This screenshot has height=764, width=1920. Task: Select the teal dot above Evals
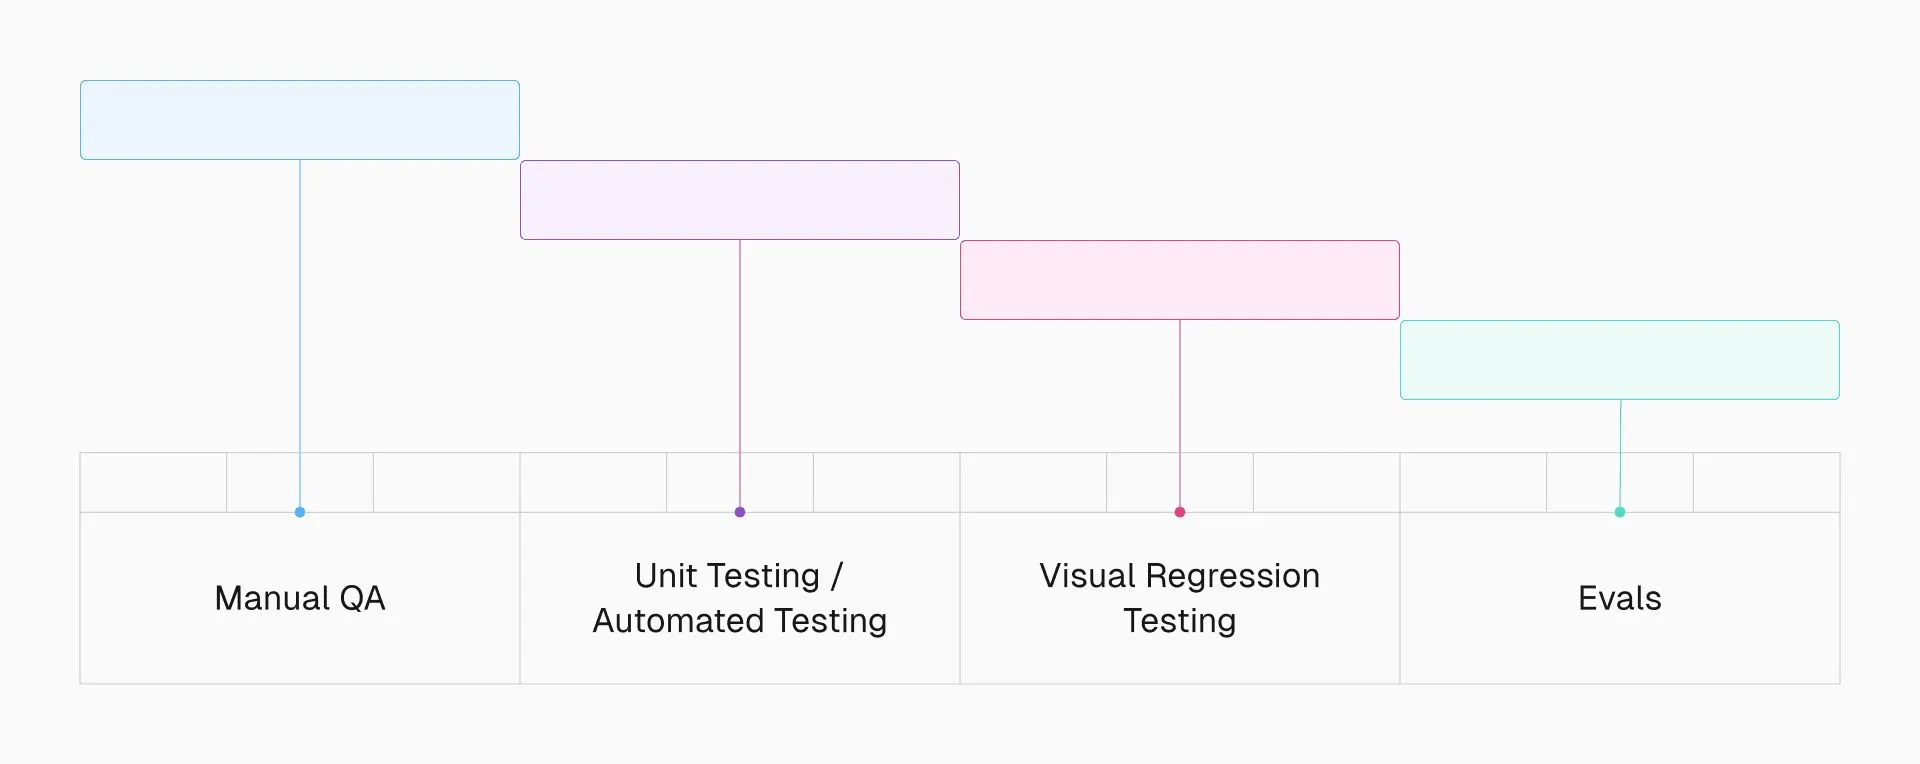[1620, 512]
